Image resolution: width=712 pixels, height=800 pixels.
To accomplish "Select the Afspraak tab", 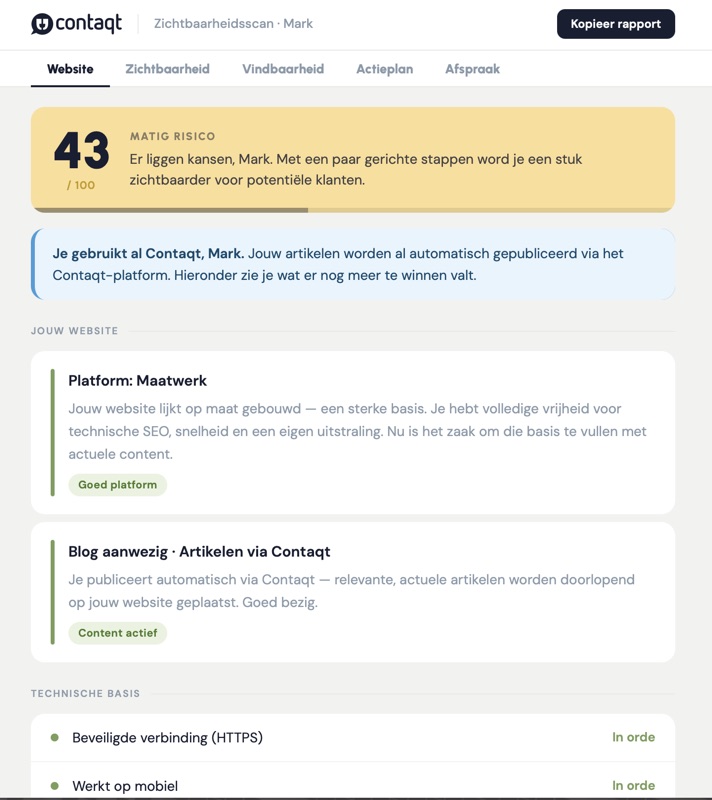I will [x=472, y=69].
